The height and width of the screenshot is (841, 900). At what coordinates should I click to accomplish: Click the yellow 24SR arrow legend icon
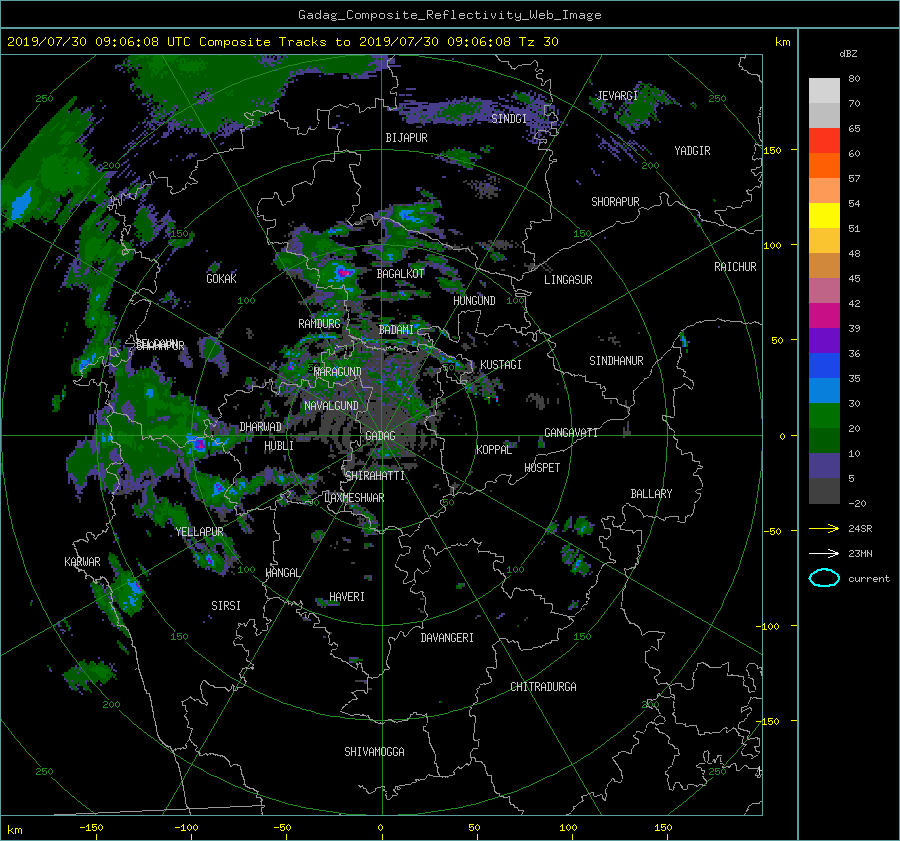click(824, 529)
